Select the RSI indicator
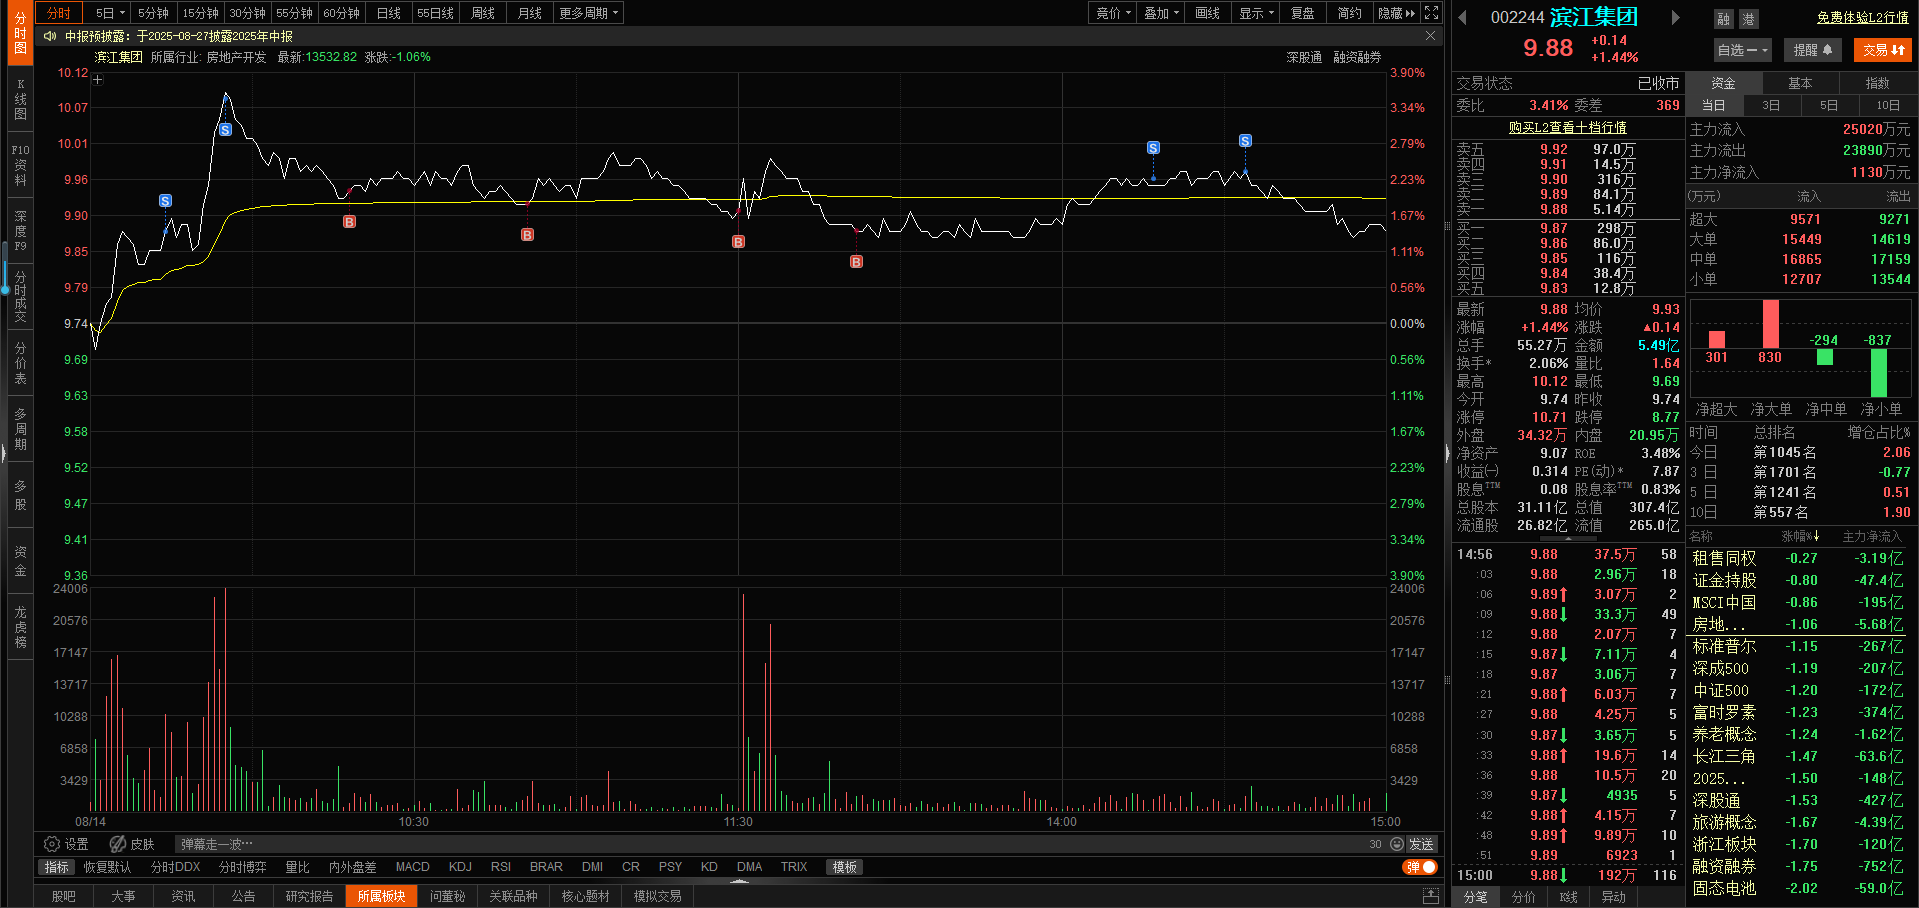Screen dimensions: 1919x908 coord(501,867)
